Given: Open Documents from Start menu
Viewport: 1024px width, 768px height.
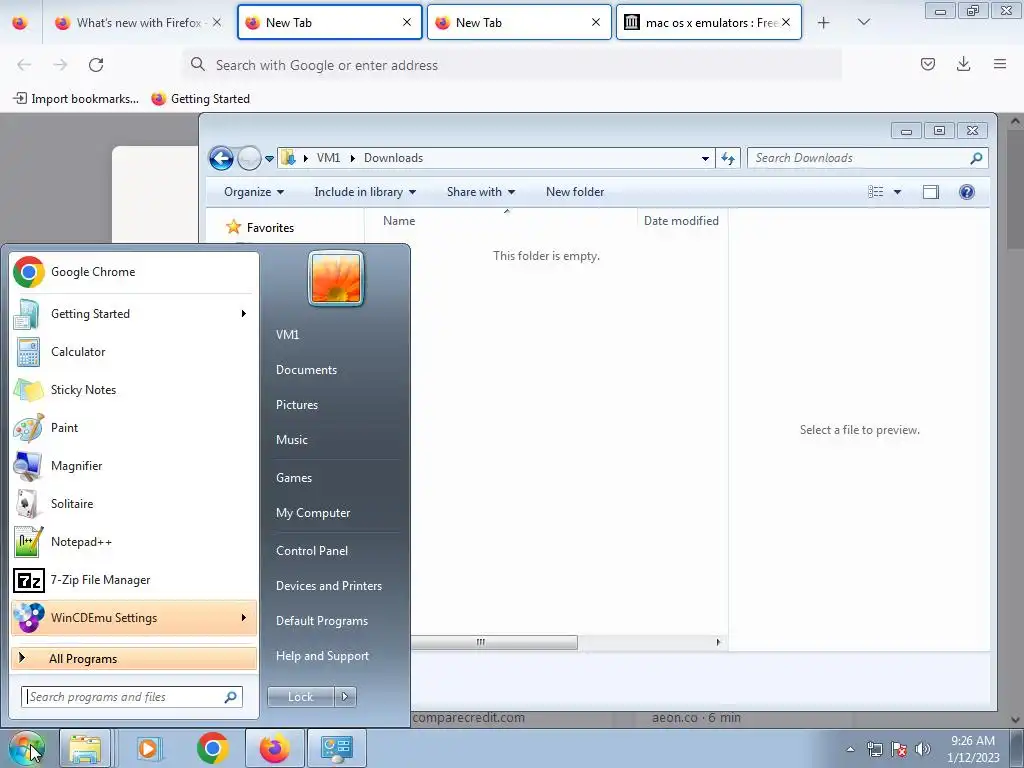Looking at the screenshot, I should coord(306,370).
